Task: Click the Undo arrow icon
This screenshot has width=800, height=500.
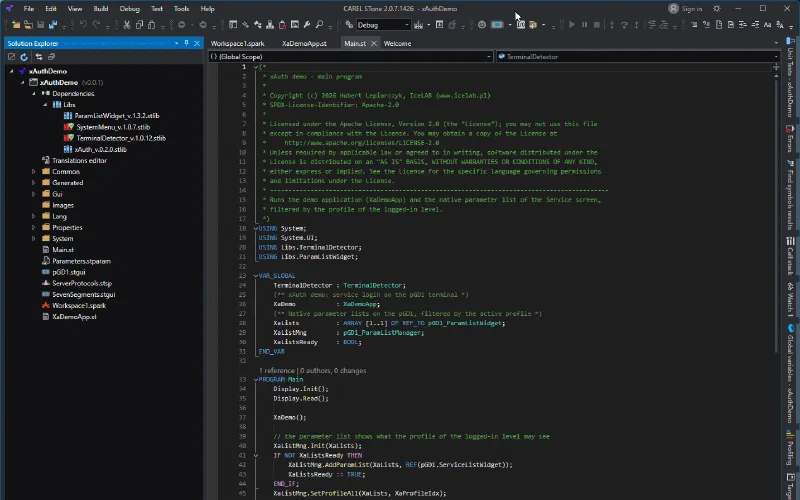Action: click(x=83, y=24)
